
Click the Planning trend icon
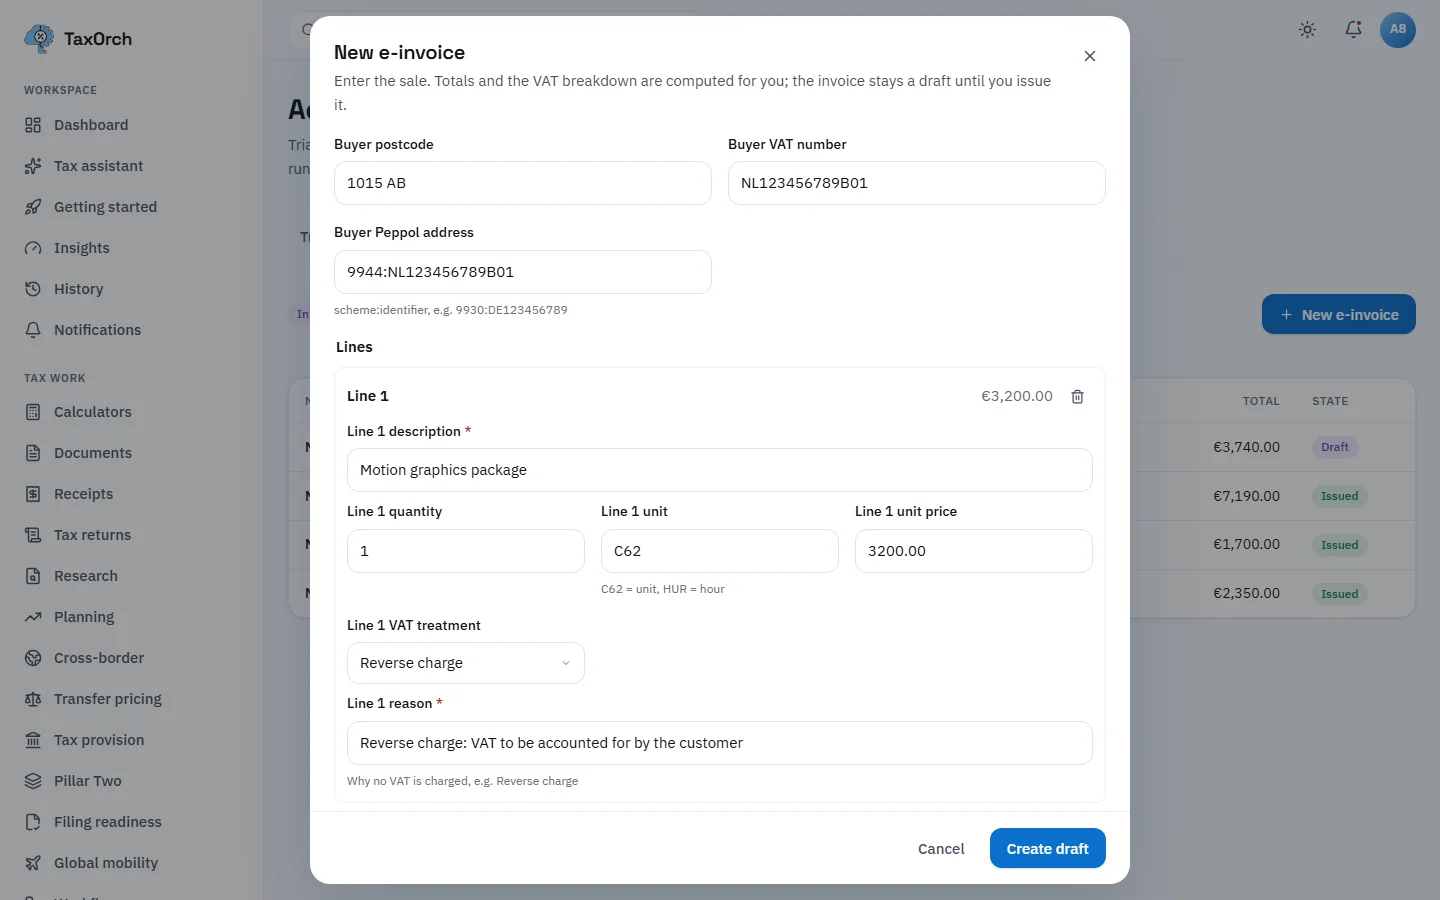(x=33, y=617)
